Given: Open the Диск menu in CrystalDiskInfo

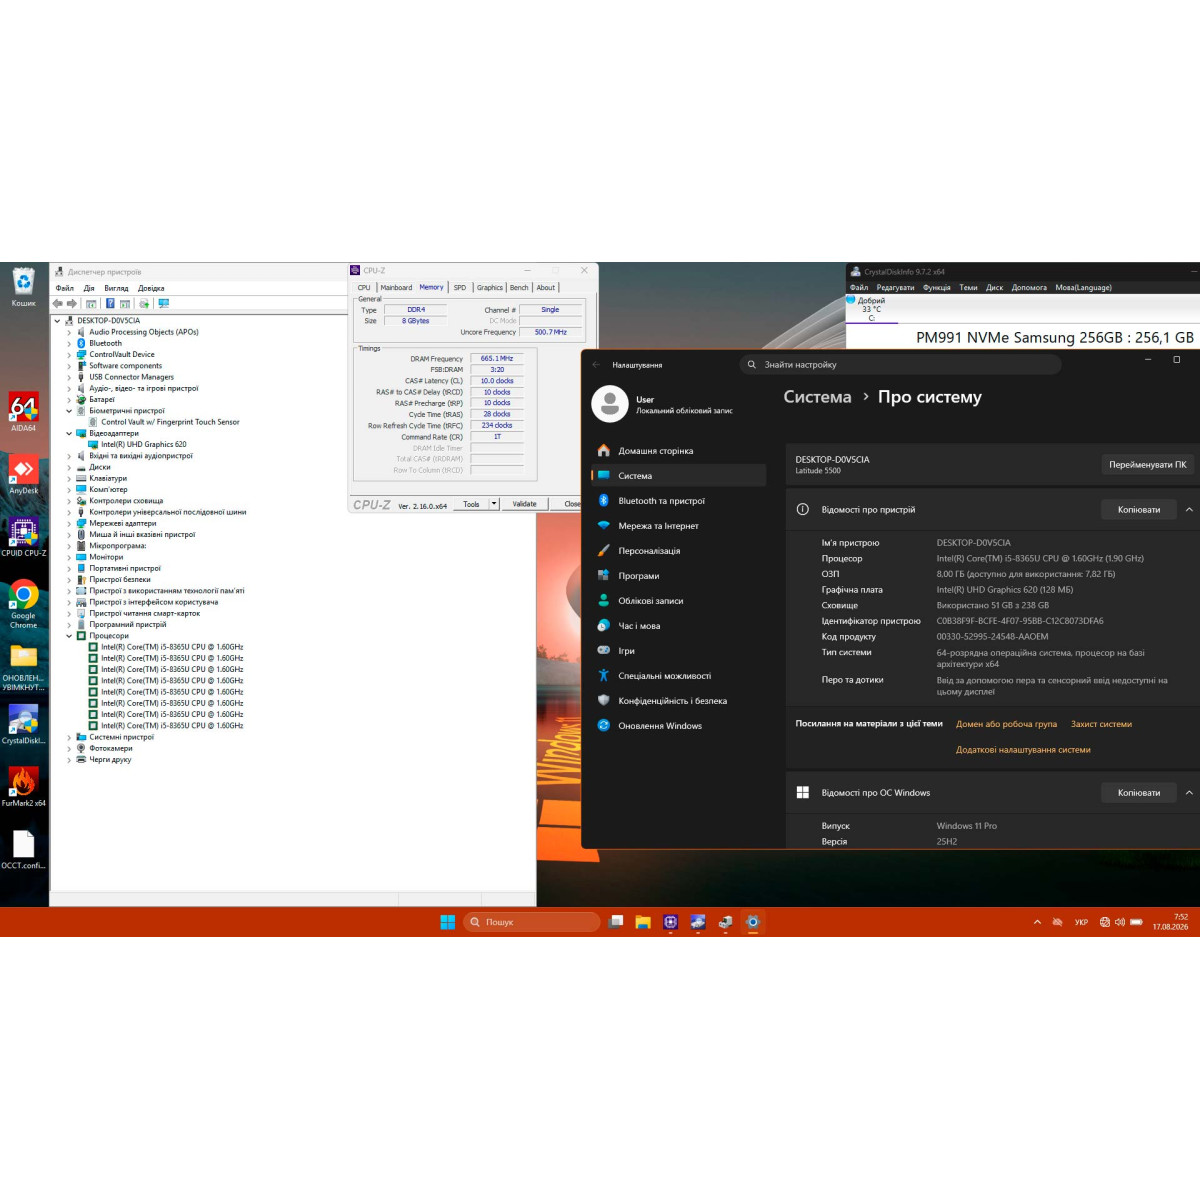Looking at the screenshot, I should point(994,288).
